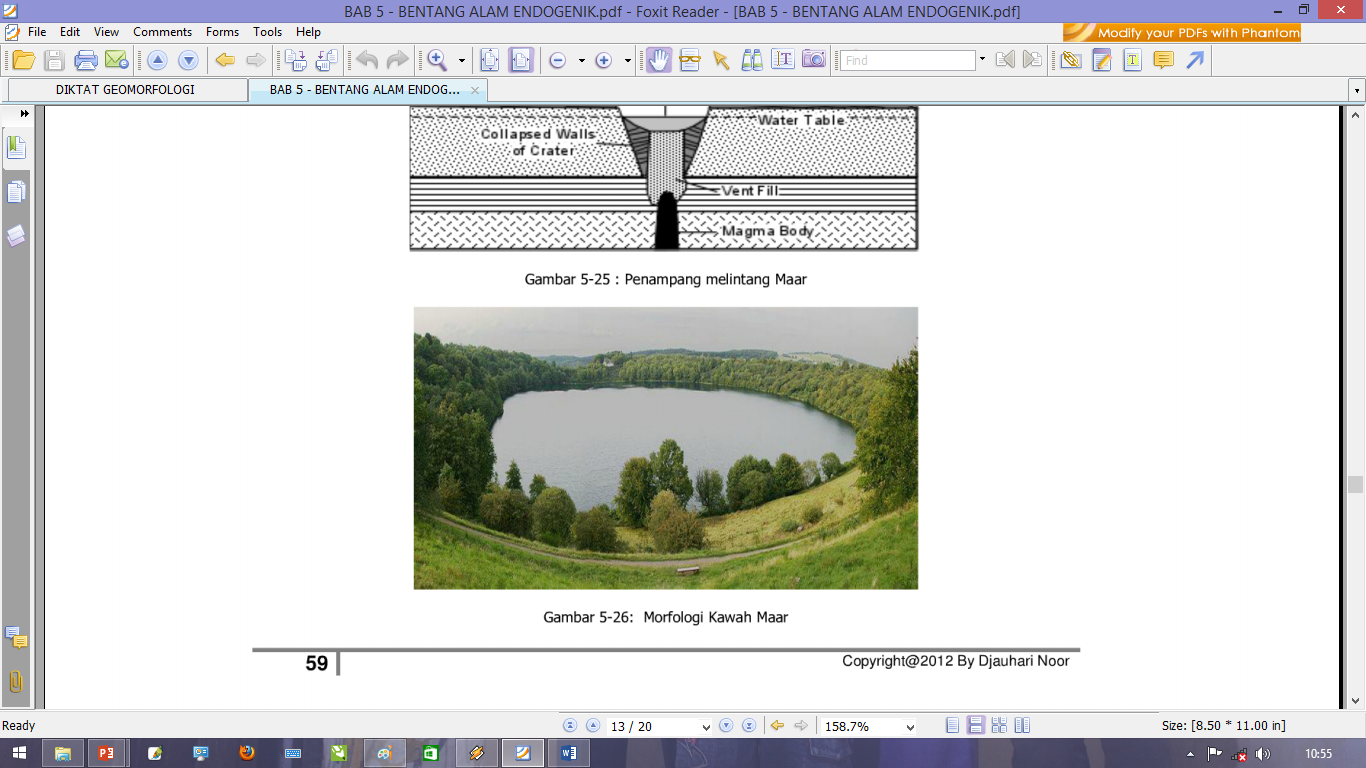Open the File menu

pyautogui.click(x=37, y=32)
